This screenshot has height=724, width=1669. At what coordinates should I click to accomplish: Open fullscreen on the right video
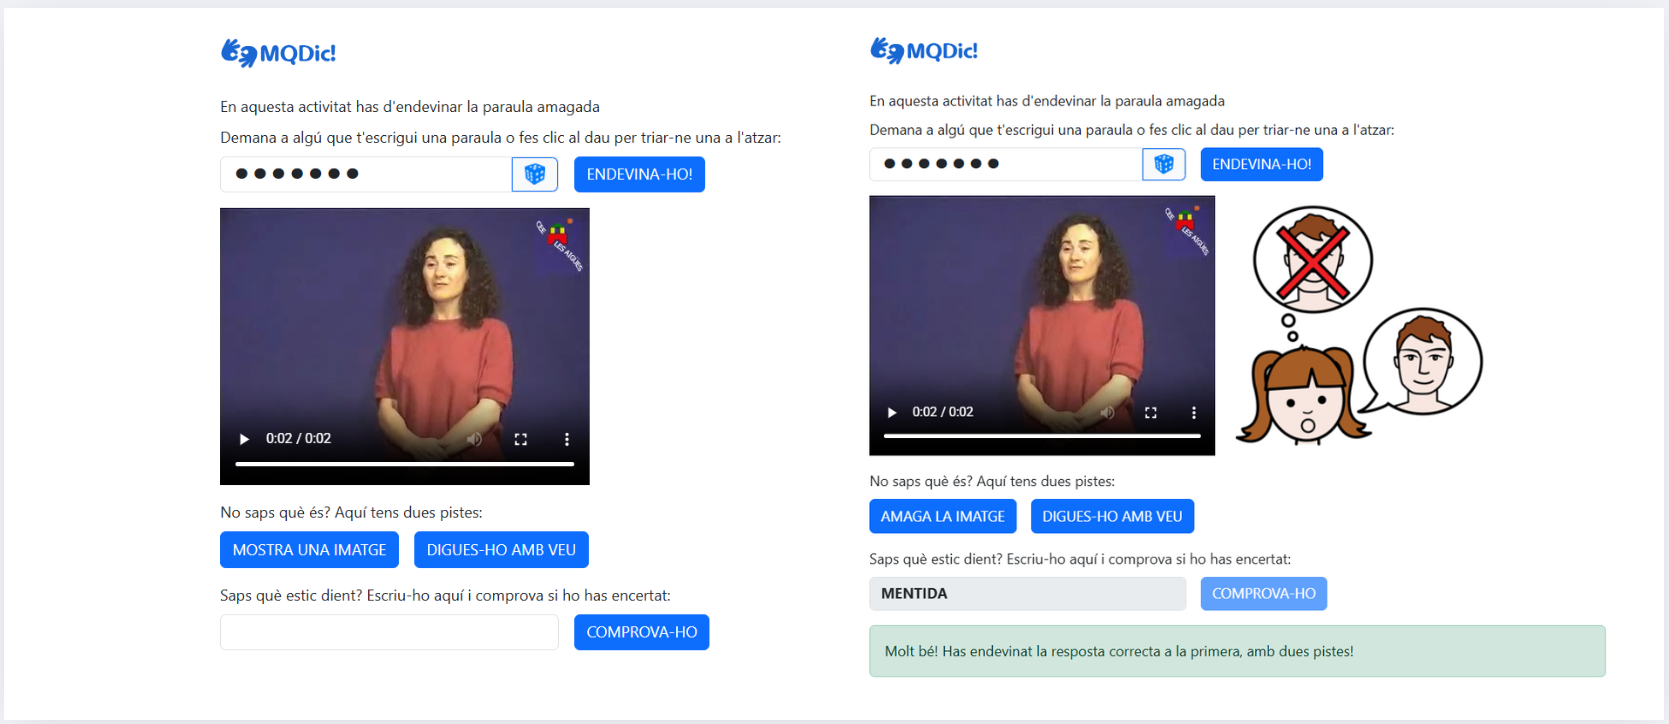coord(1151,412)
